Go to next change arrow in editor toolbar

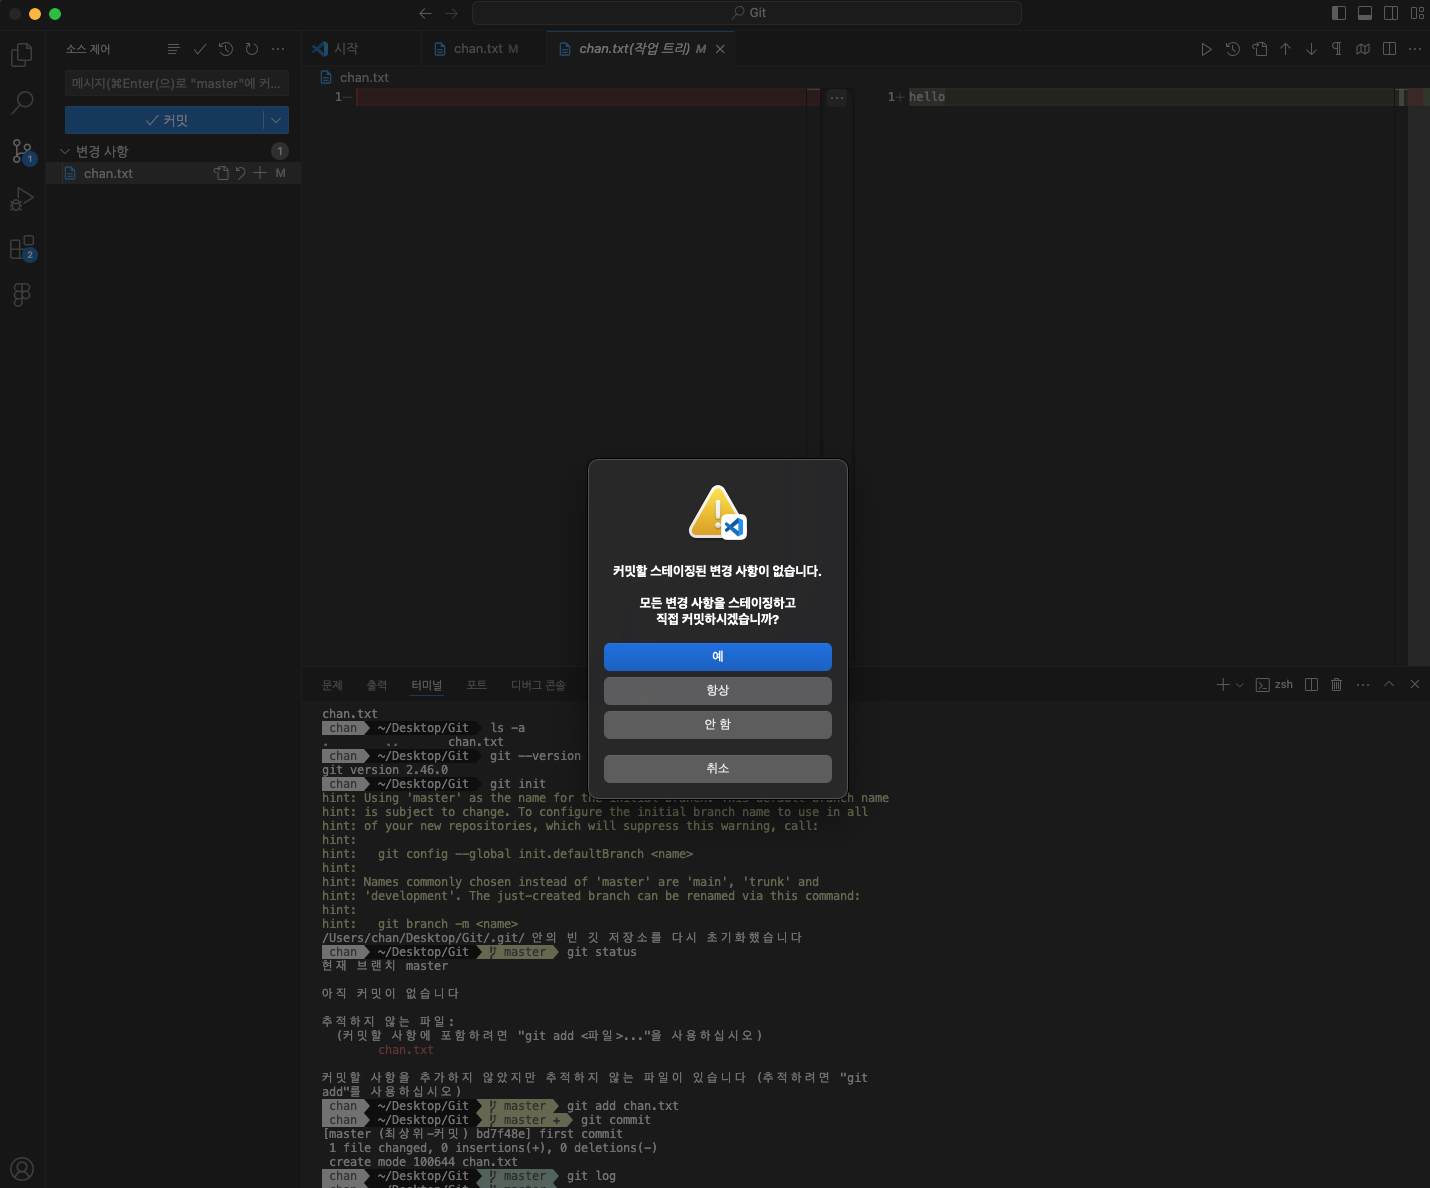coord(1311,49)
